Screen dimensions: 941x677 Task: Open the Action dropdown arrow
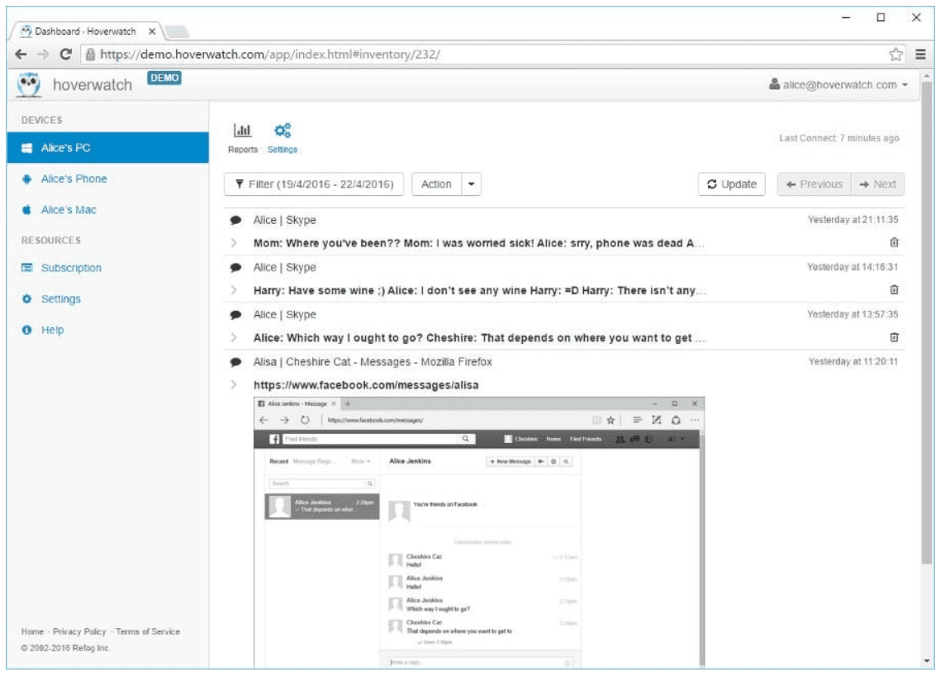471,184
